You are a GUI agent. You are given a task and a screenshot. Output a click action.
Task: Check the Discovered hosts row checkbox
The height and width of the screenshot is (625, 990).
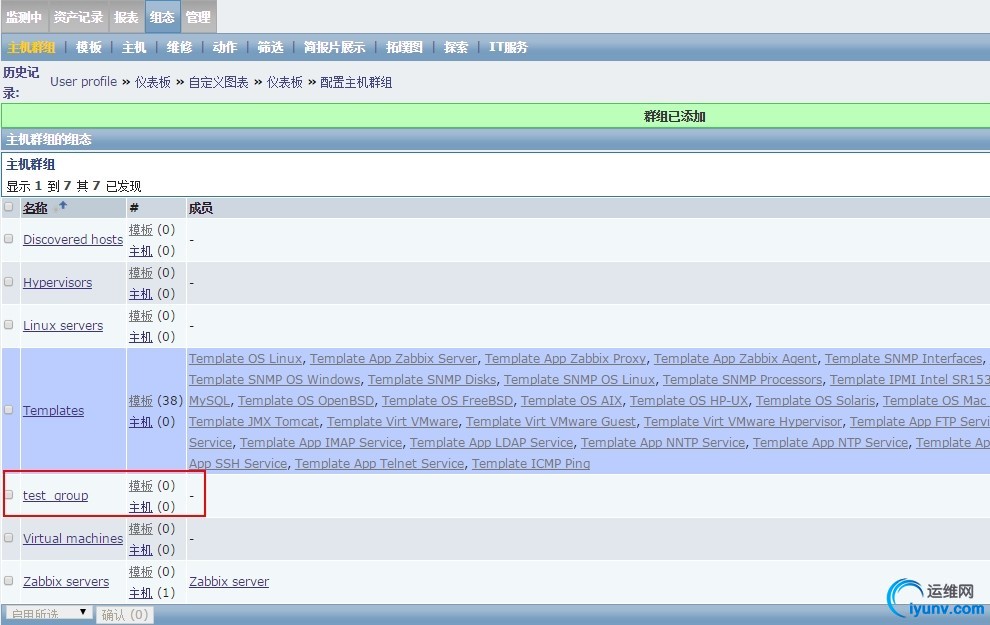coord(9,239)
